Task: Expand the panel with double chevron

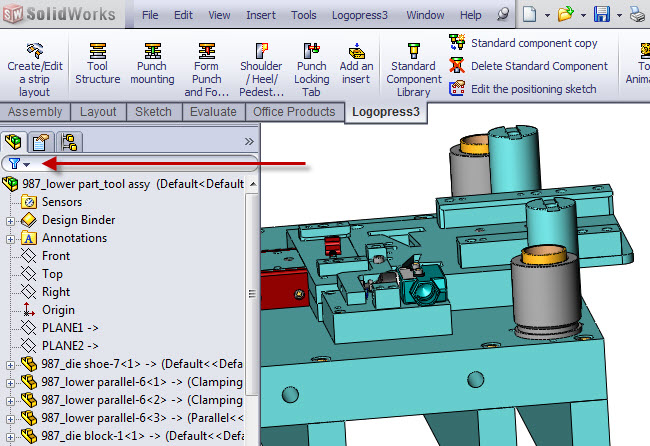Action: 249,141
